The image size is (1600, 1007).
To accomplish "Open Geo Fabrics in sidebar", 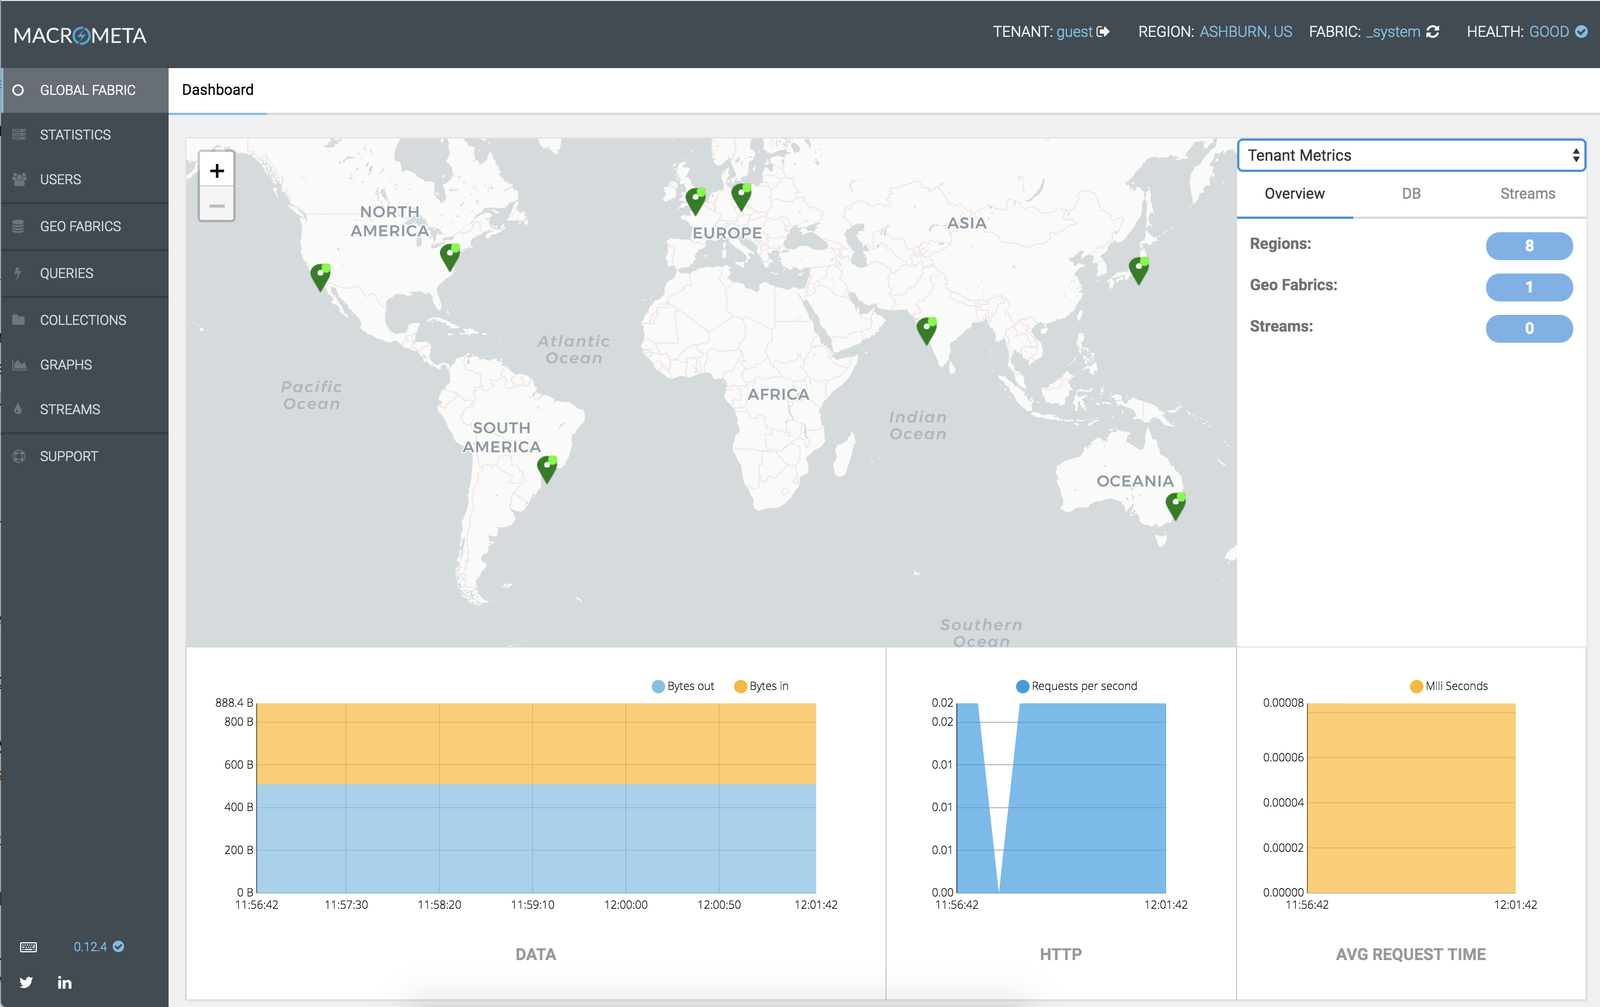I will pyautogui.click(x=85, y=227).
